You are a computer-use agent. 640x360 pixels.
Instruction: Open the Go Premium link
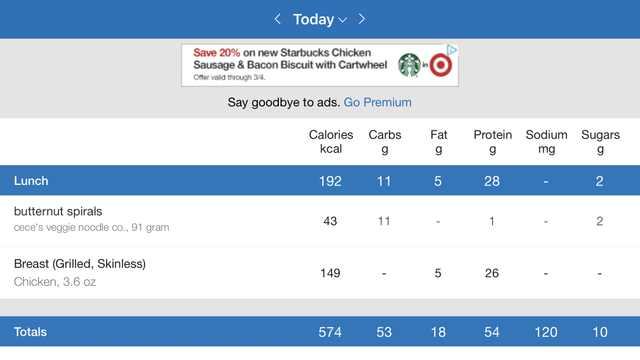378,102
